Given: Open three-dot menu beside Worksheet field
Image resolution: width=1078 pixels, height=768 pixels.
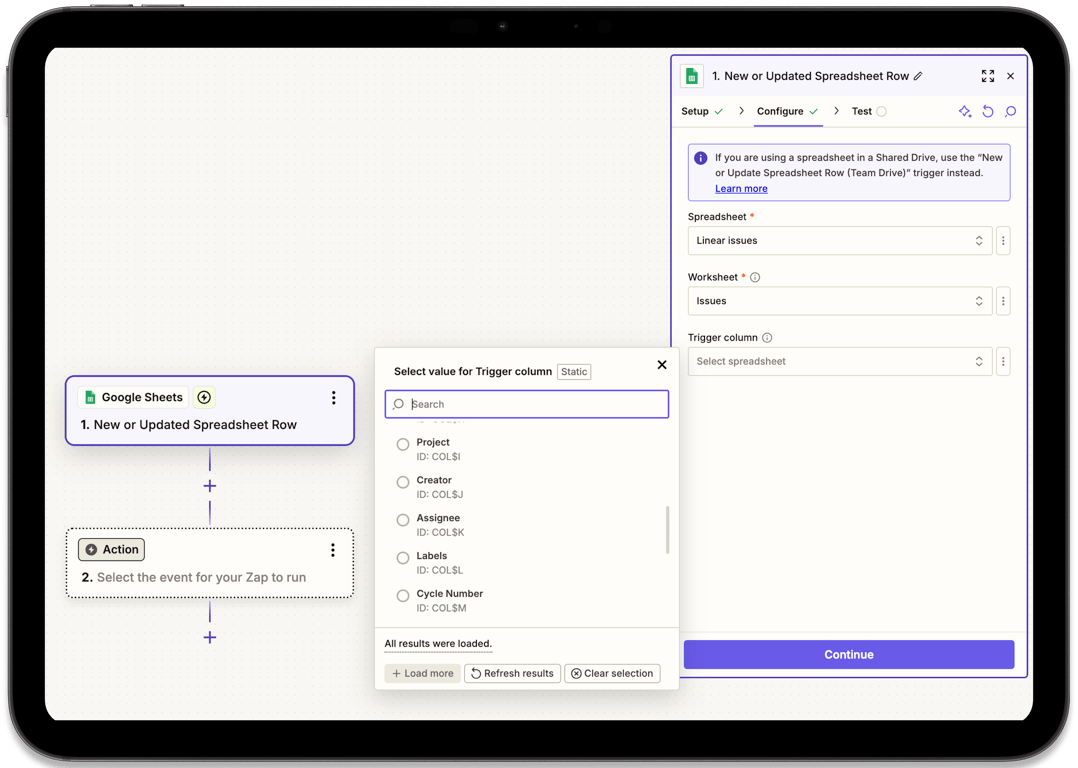Looking at the screenshot, I should 1003,302.
